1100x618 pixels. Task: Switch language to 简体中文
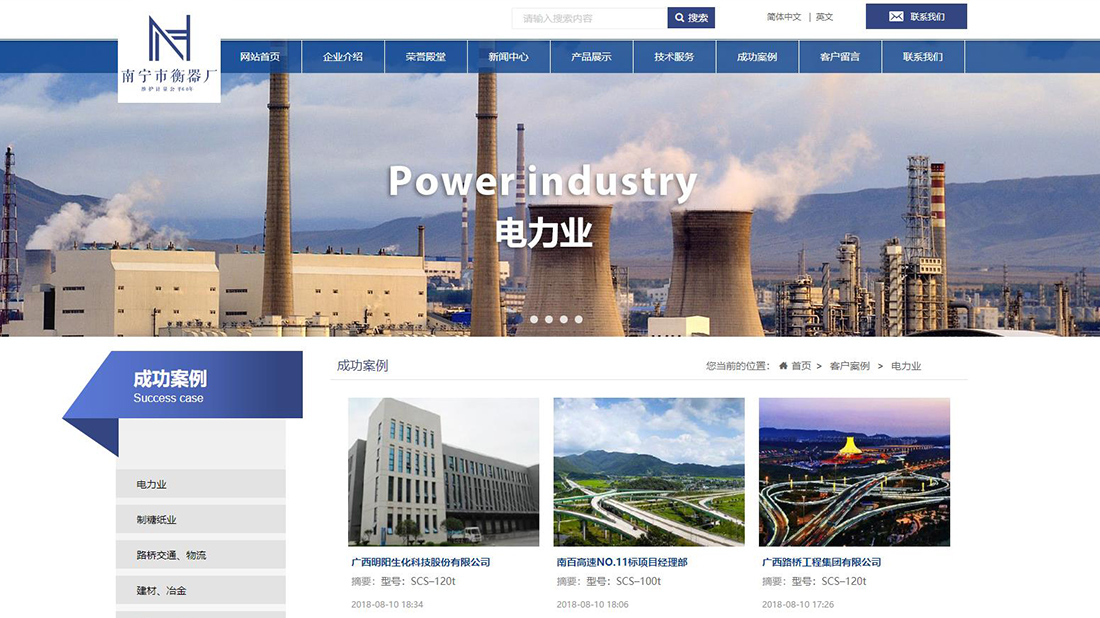(784, 17)
